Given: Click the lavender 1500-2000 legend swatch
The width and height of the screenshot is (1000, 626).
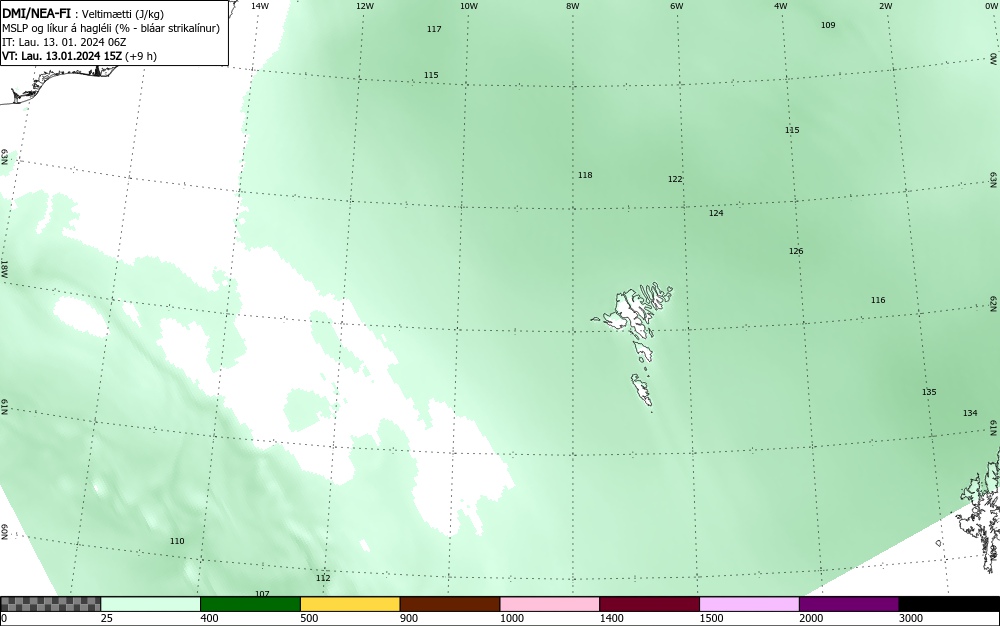Looking at the screenshot, I should coord(749,604).
